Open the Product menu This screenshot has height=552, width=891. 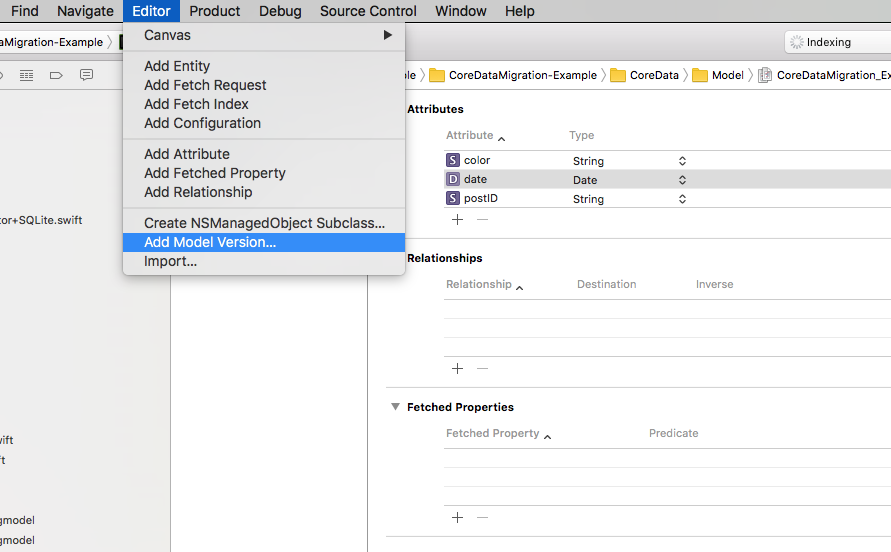(215, 11)
